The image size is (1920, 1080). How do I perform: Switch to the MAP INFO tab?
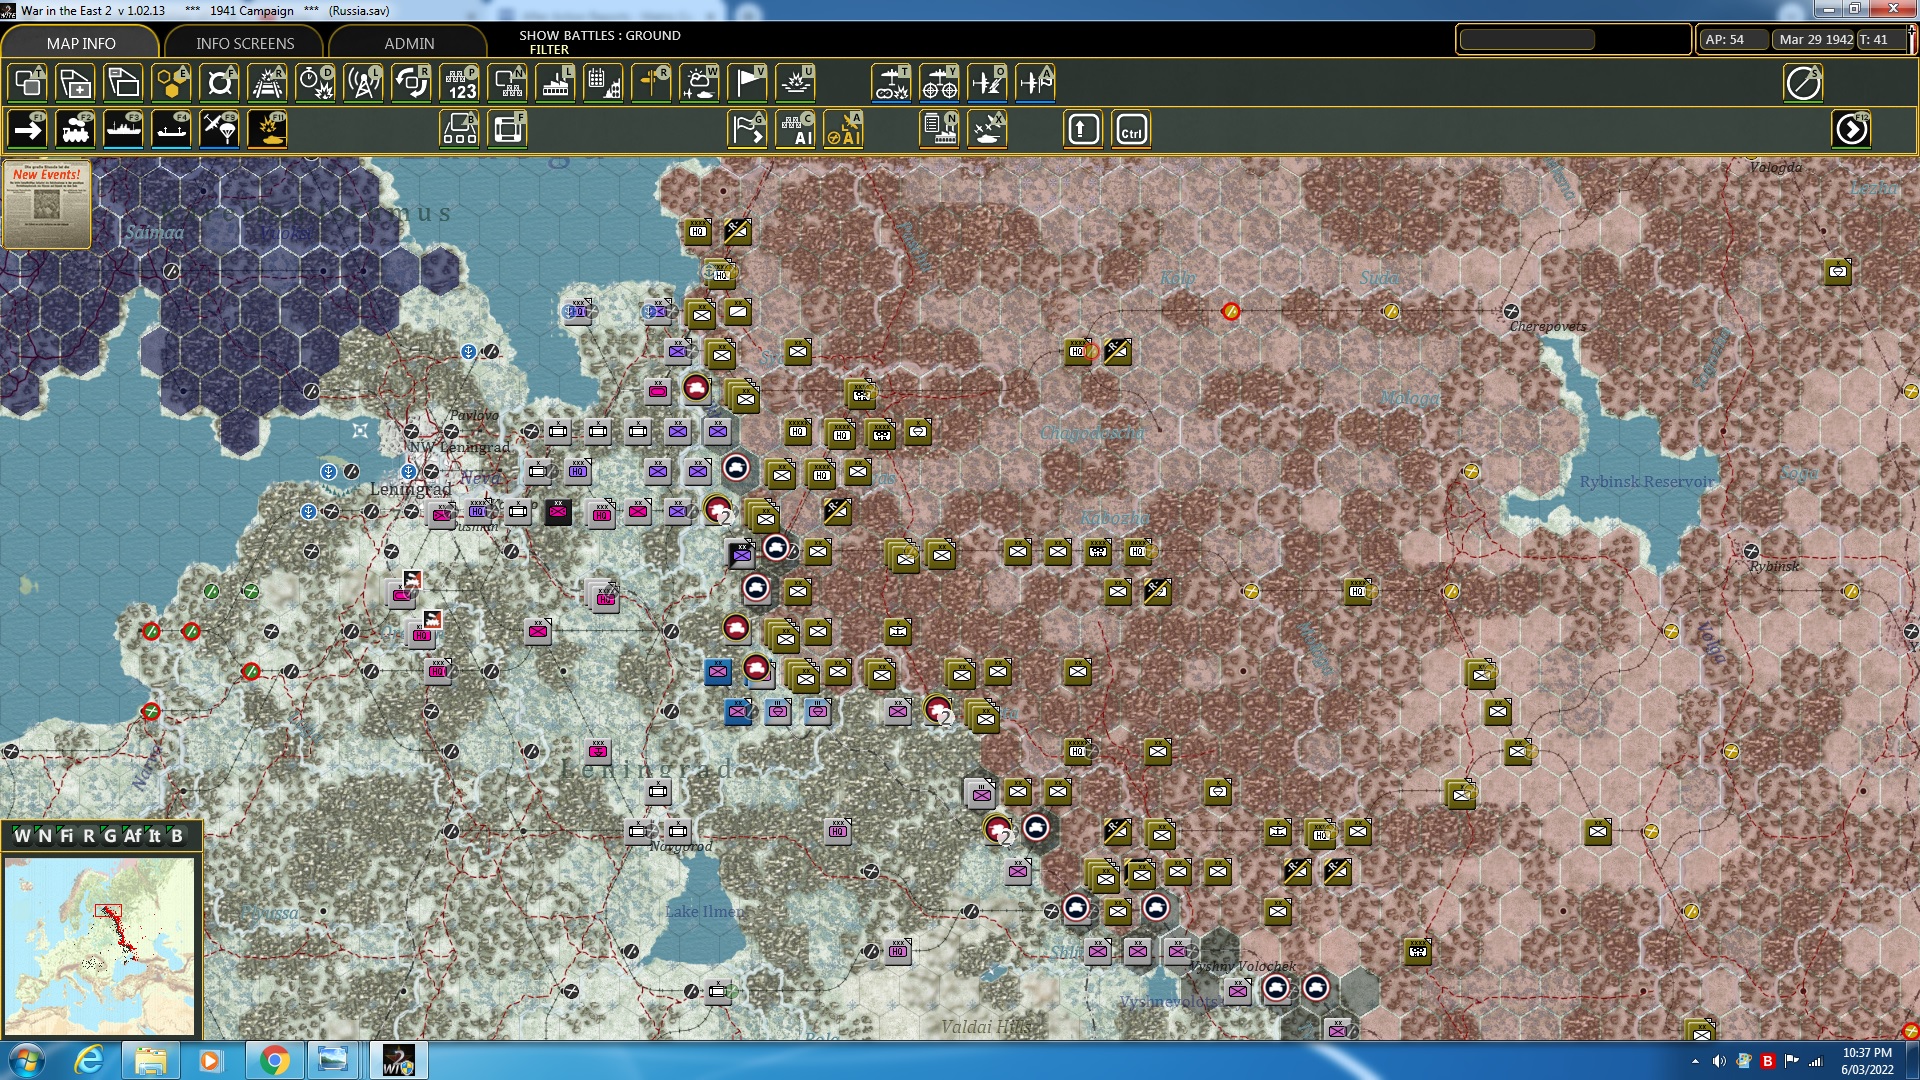click(x=81, y=43)
